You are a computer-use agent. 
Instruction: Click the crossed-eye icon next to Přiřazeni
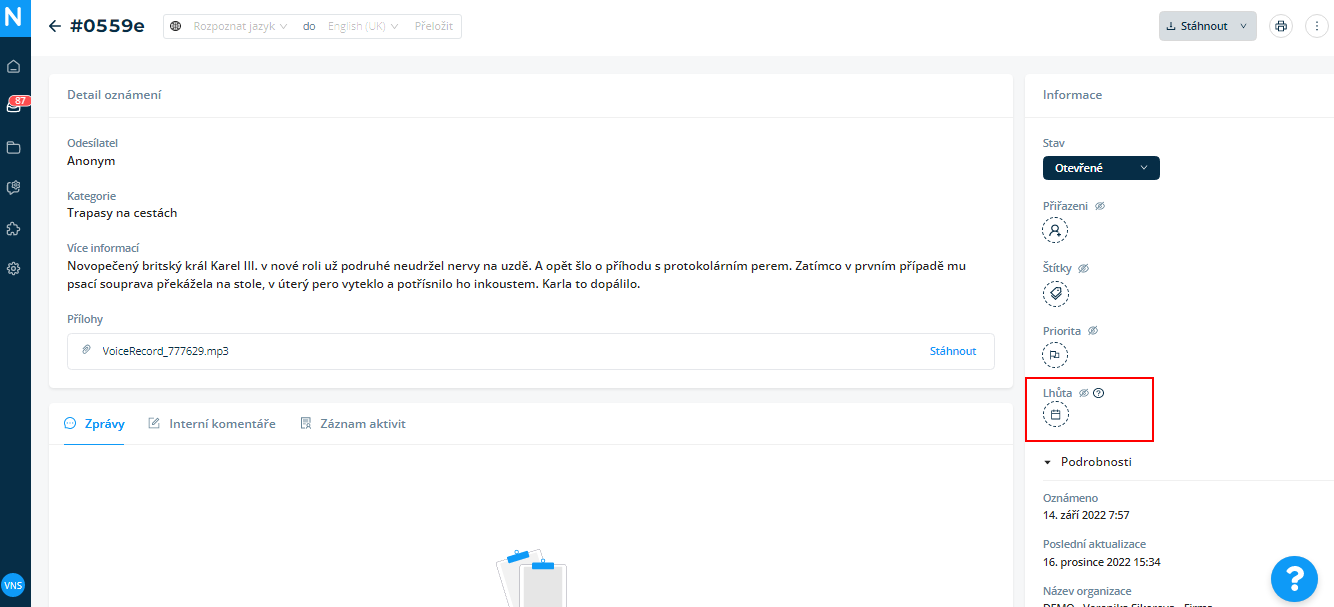1100,206
